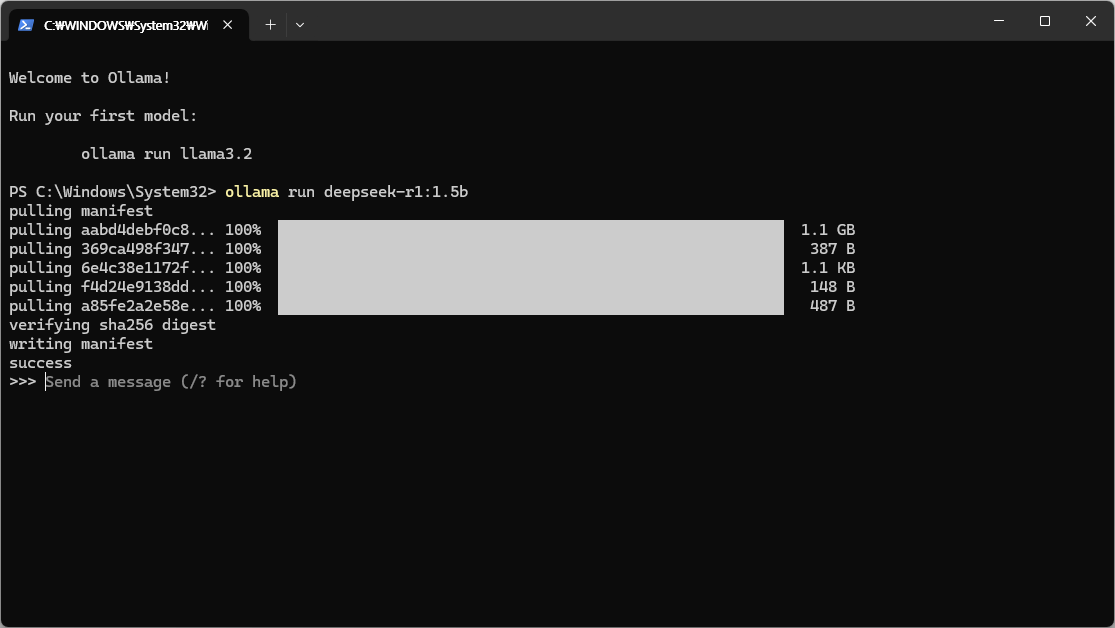Close the PowerShell tab
This screenshot has height=628, width=1115.
tap(228, 25)
